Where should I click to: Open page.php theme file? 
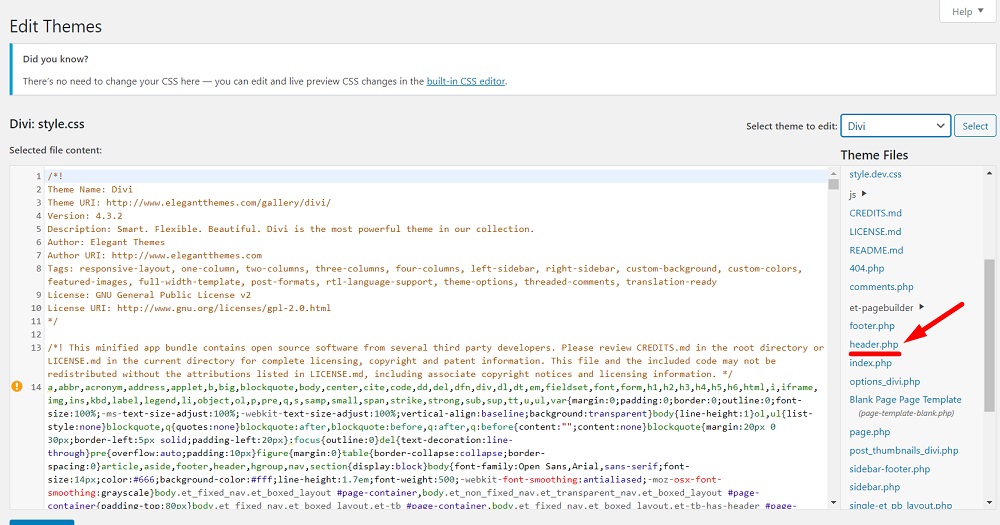tap(869, 432)
